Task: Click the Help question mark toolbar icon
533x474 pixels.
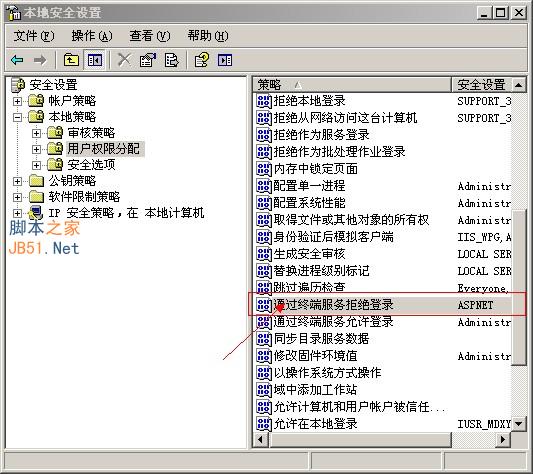Action: coord(202,60)
